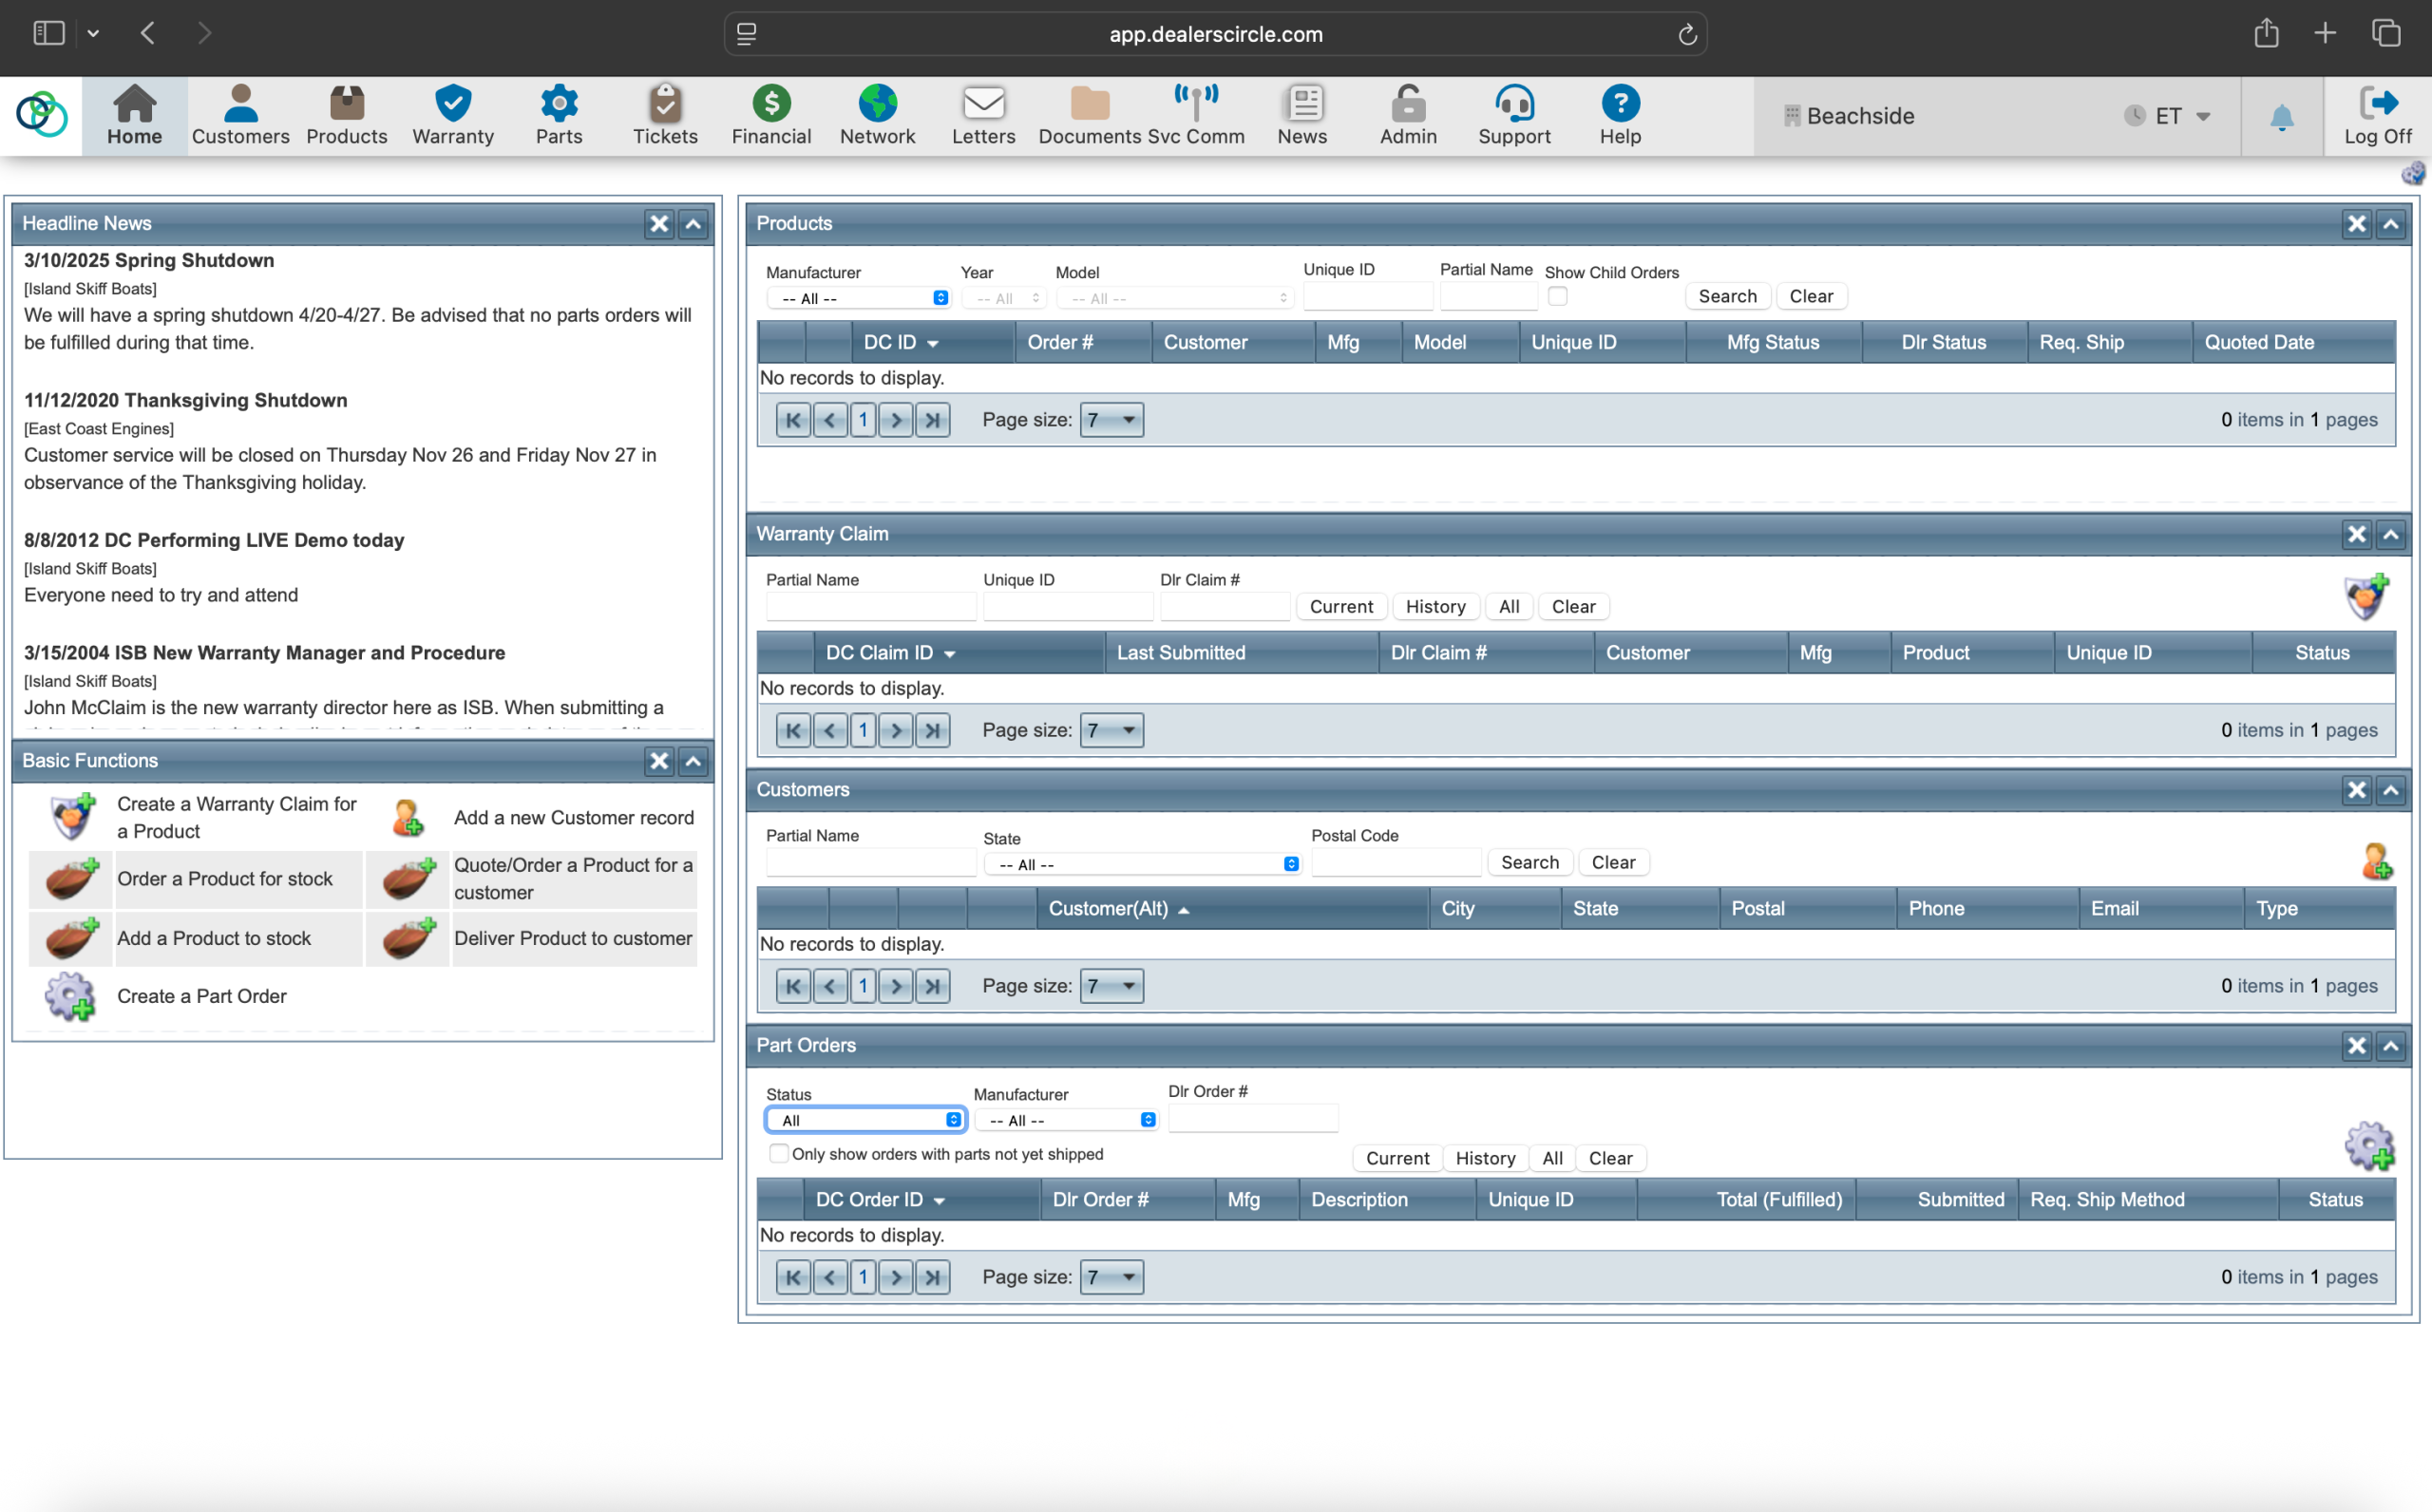The width and height of the screenshot is (2432, 1512).
Task: Click the Dlr Order # input field
Action: (1253, 1118)
